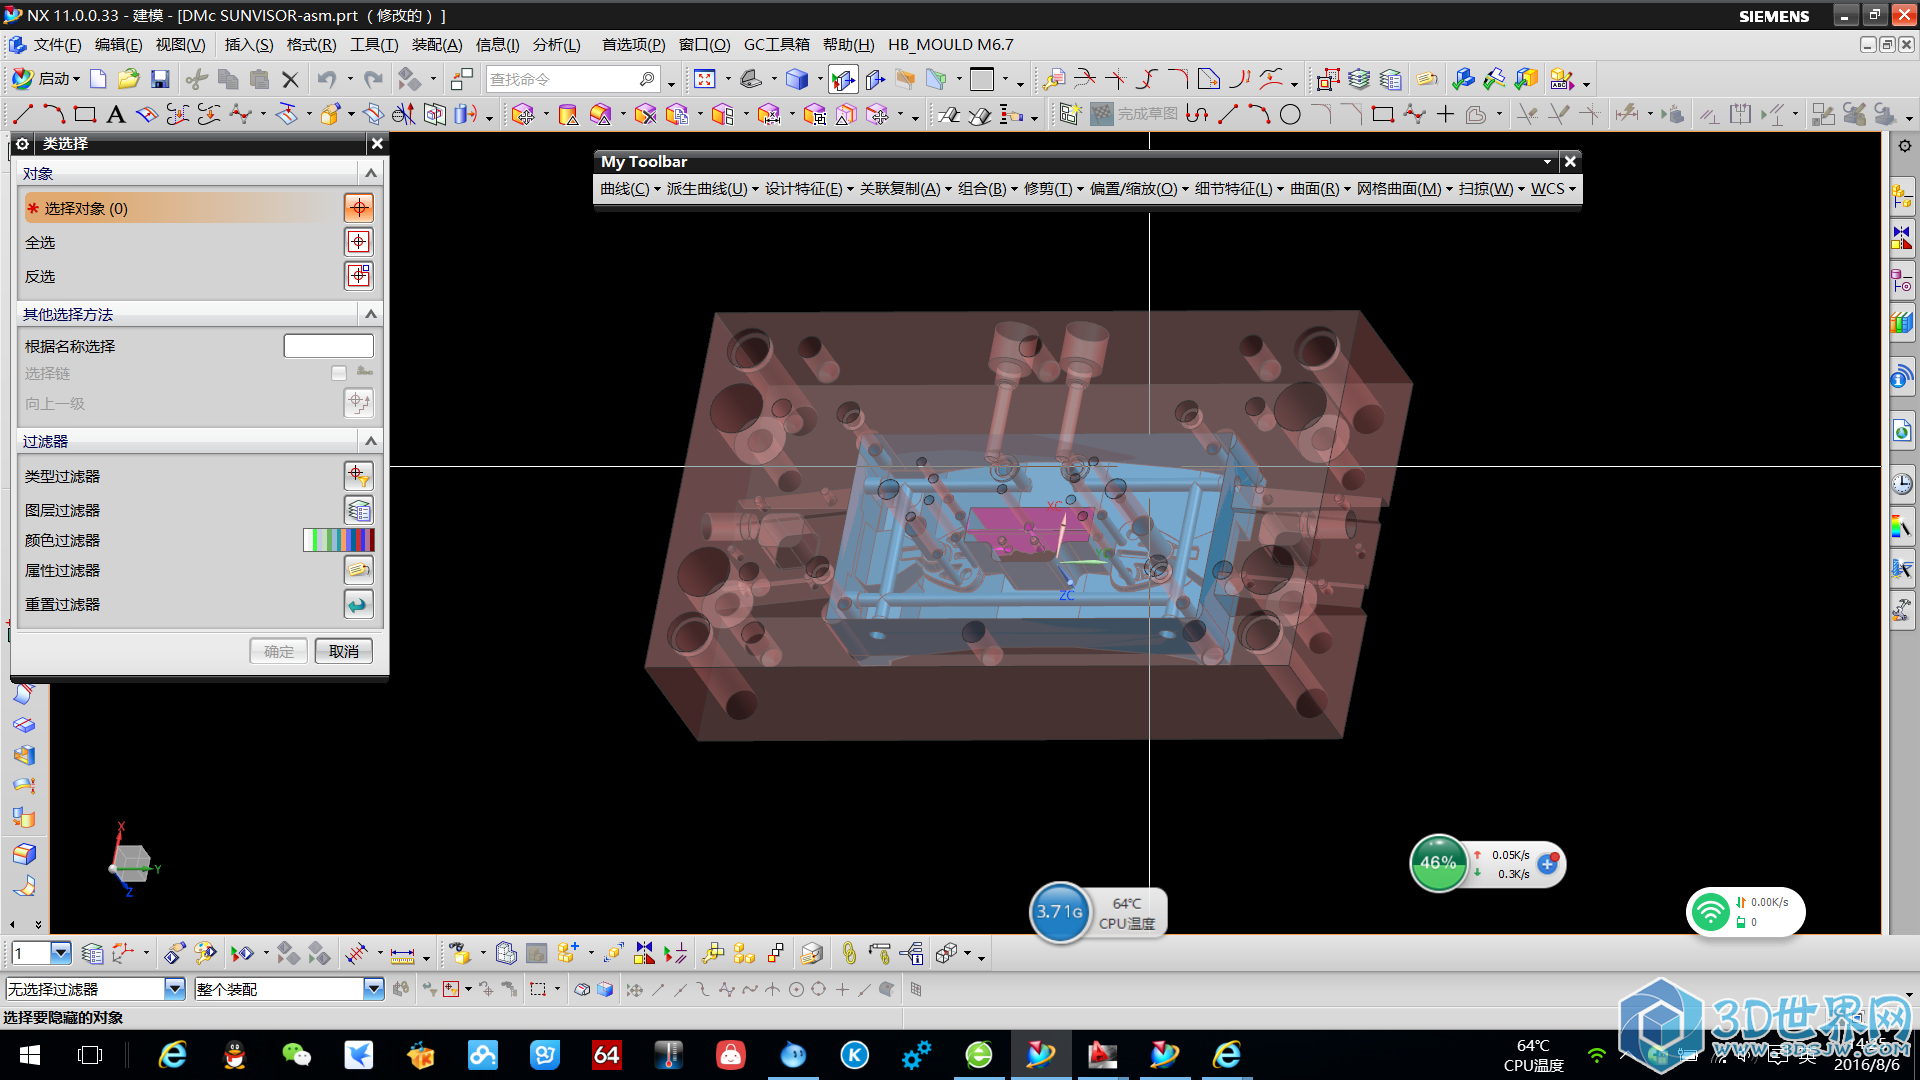Open the Task View taskbar icon
The image size is (1920, 1080).
(x=90, y=1055)
